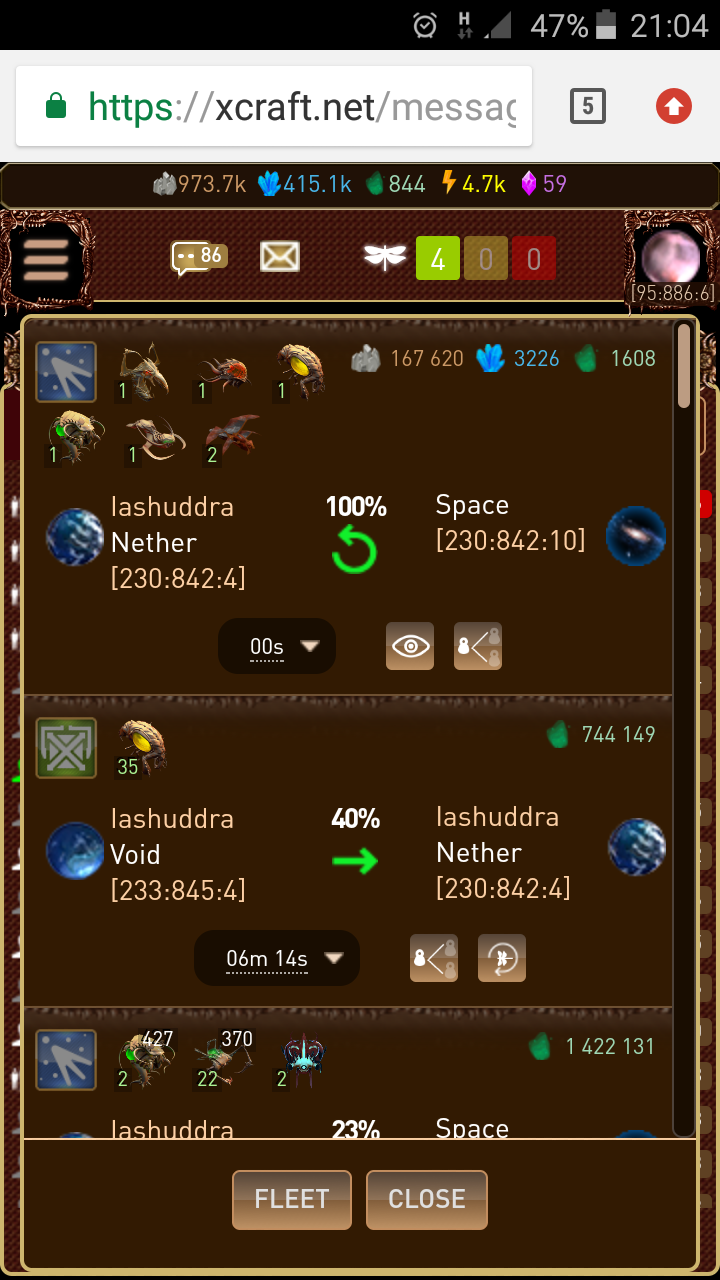Screen dimensions: 720x1280
Task: Open chat messages with 86 badge
Action: [198, 258]
